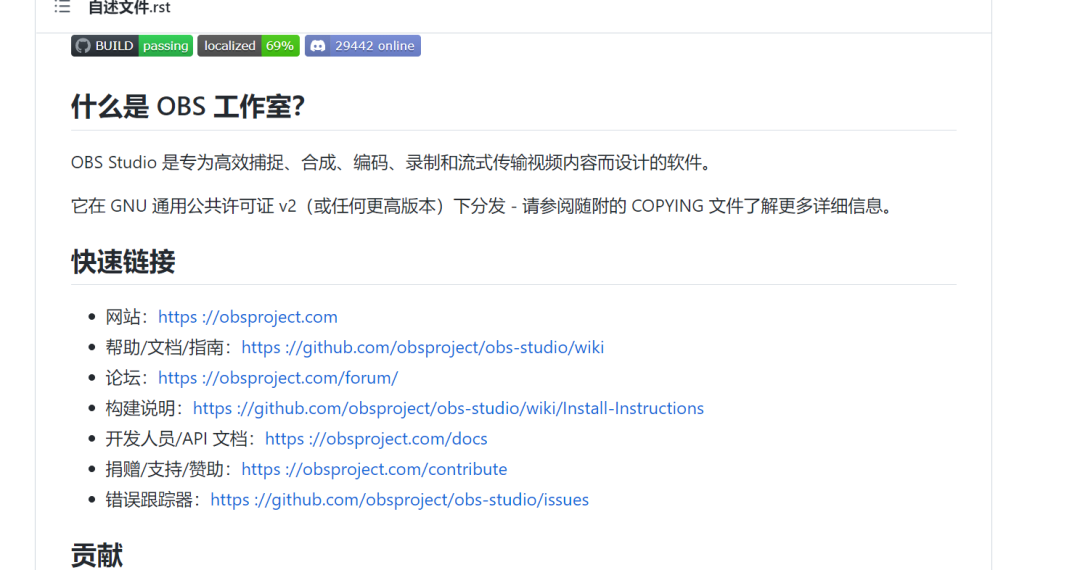Open the obsproject.com/docs link
This screenshot has width=1080, height=570.
point(376,439)
